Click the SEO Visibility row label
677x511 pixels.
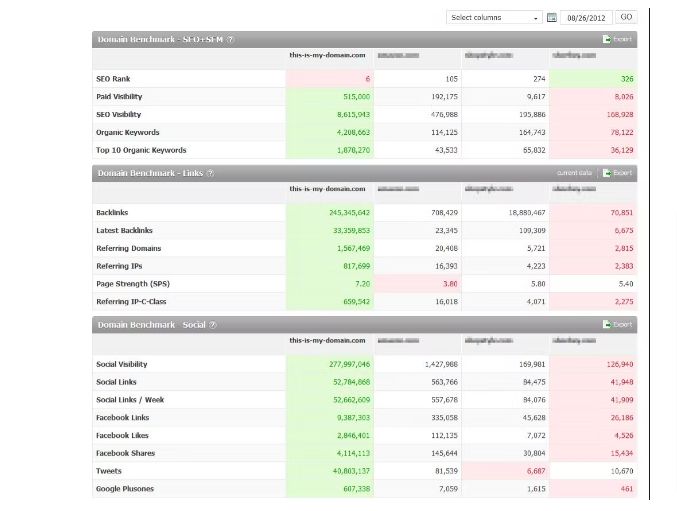click(x=119, y=115)
